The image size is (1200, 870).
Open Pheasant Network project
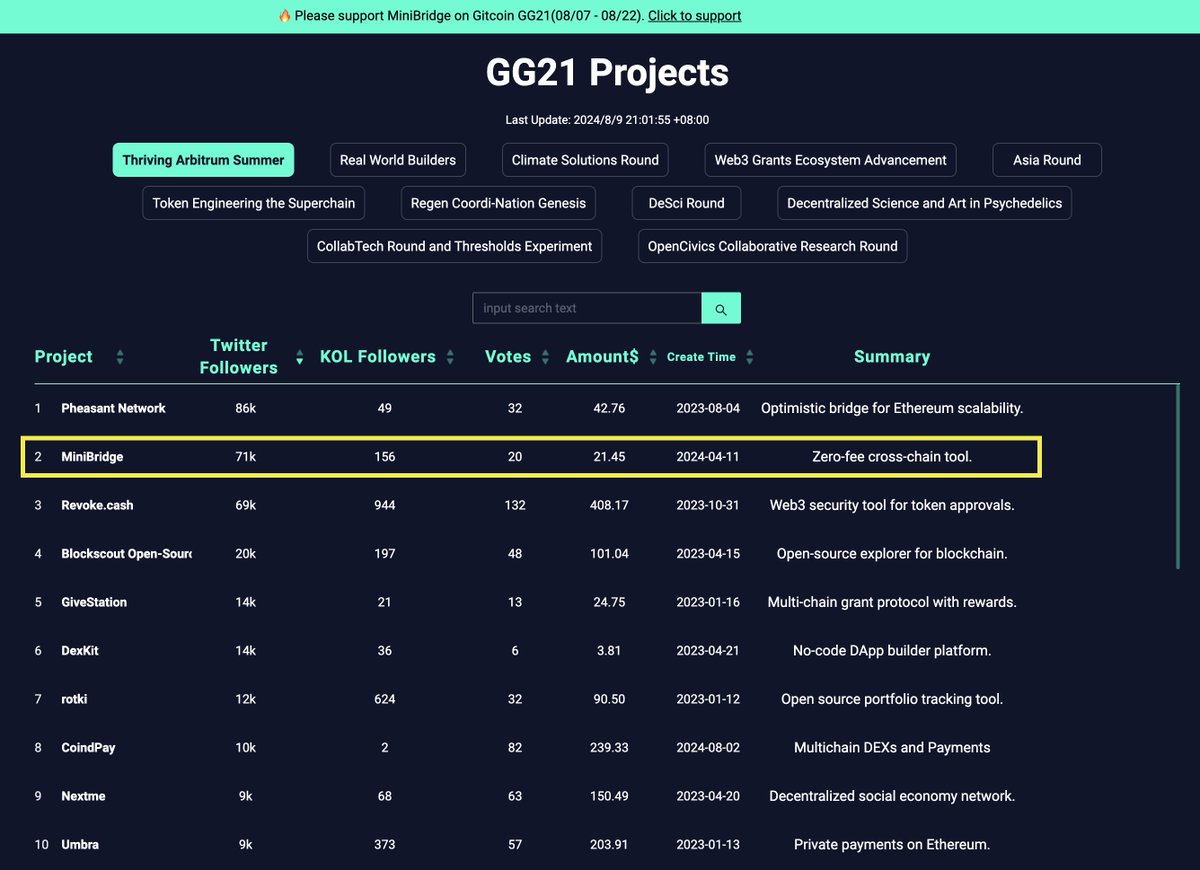click(113, 408)
